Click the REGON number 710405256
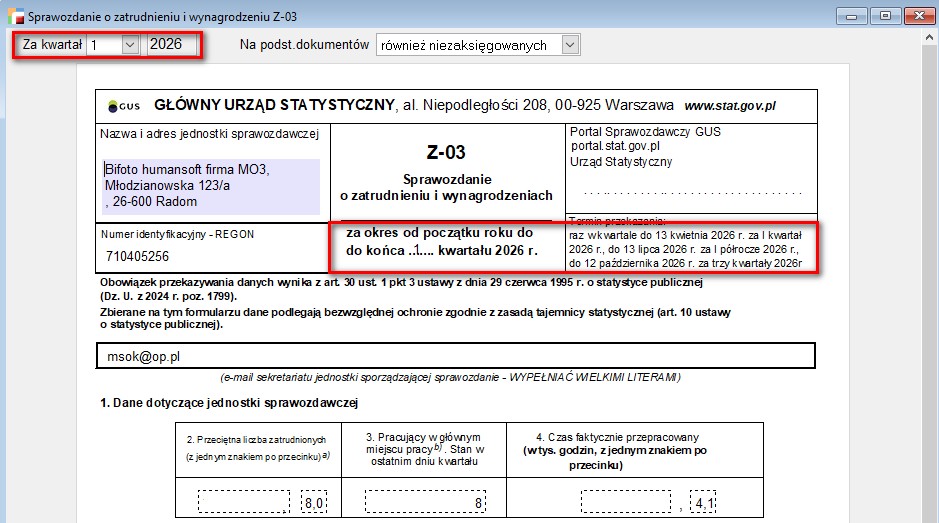The width and height of the screenshot is (939, 523). pyautogui.click(x=140, y=256)
